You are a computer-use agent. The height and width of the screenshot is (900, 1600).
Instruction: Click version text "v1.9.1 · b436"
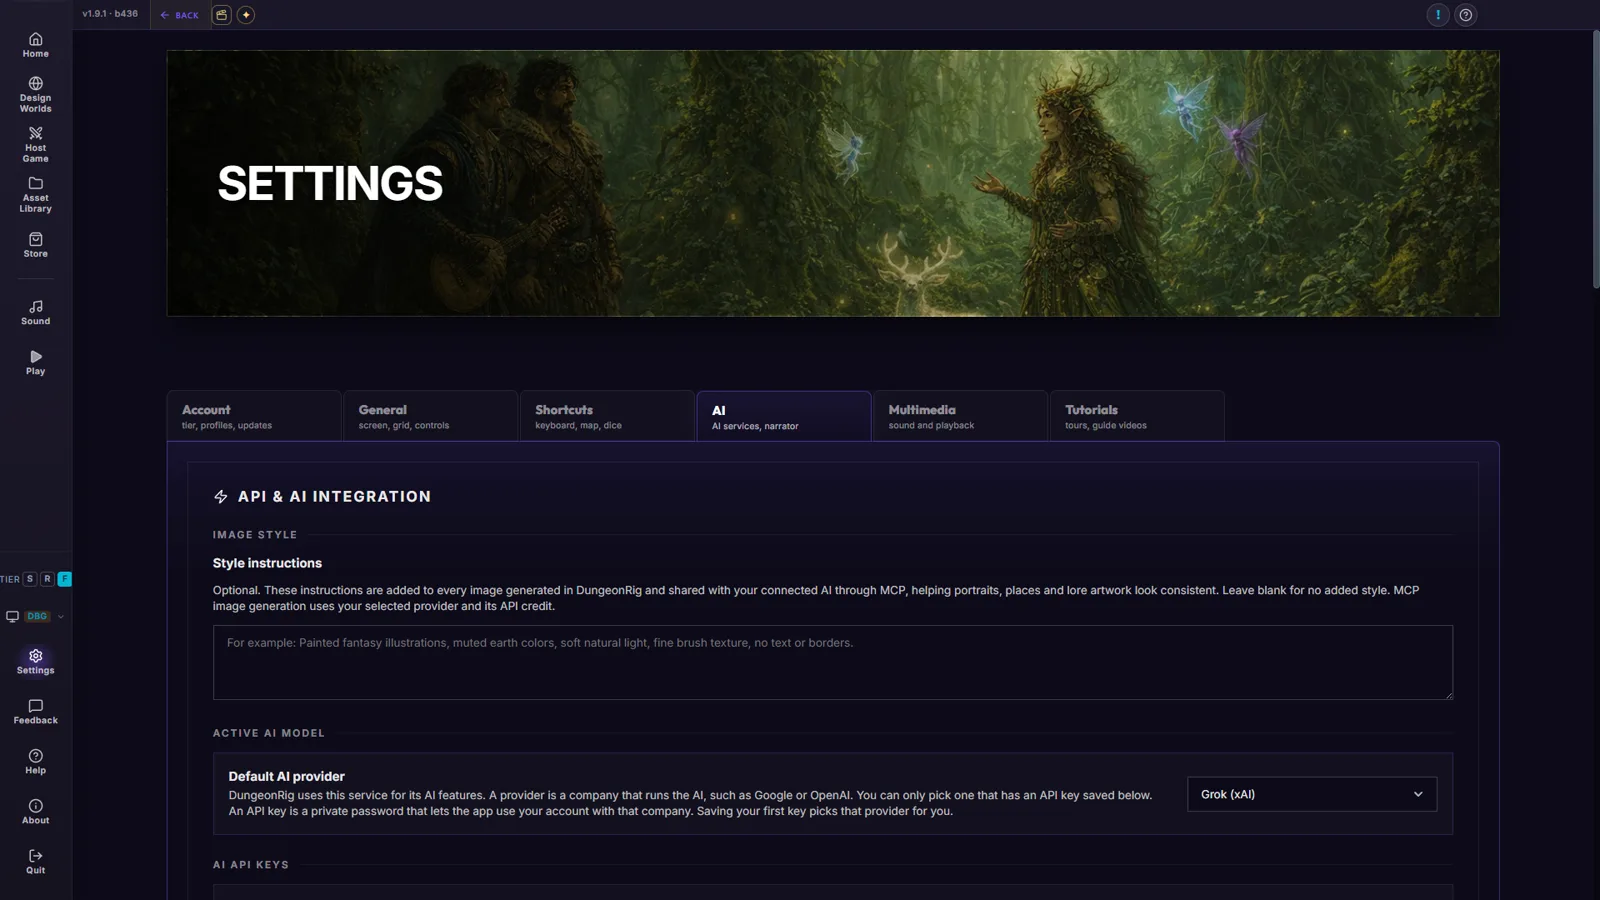click(110, 14)
